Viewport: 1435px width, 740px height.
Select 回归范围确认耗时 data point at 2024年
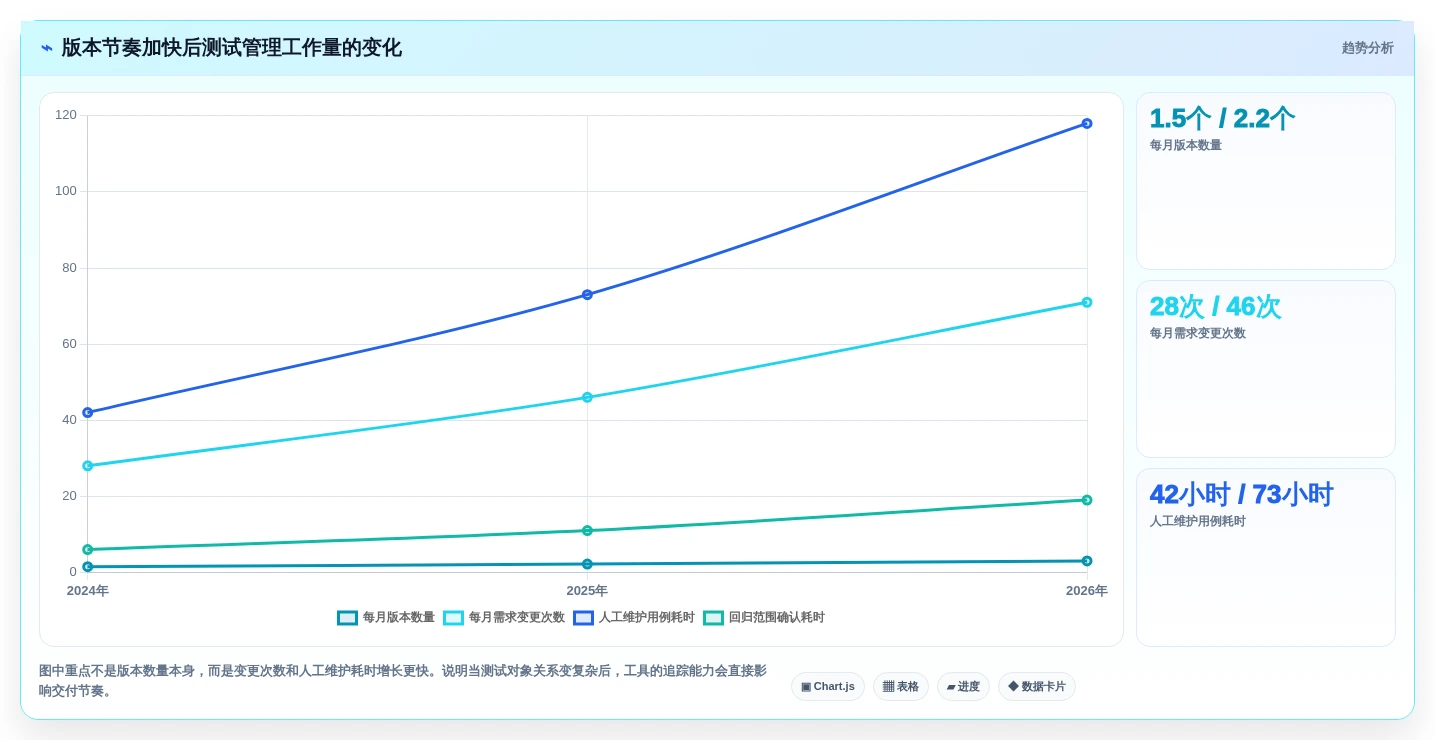point(87,550)
